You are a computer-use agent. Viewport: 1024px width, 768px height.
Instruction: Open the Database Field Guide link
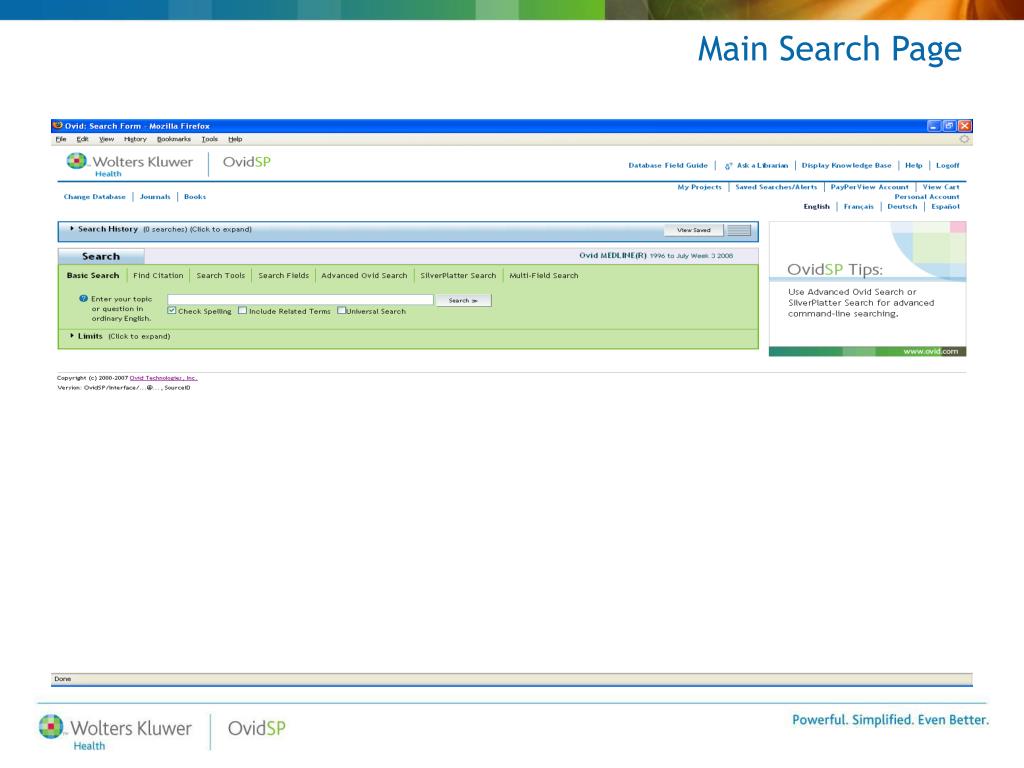[668, 166]
